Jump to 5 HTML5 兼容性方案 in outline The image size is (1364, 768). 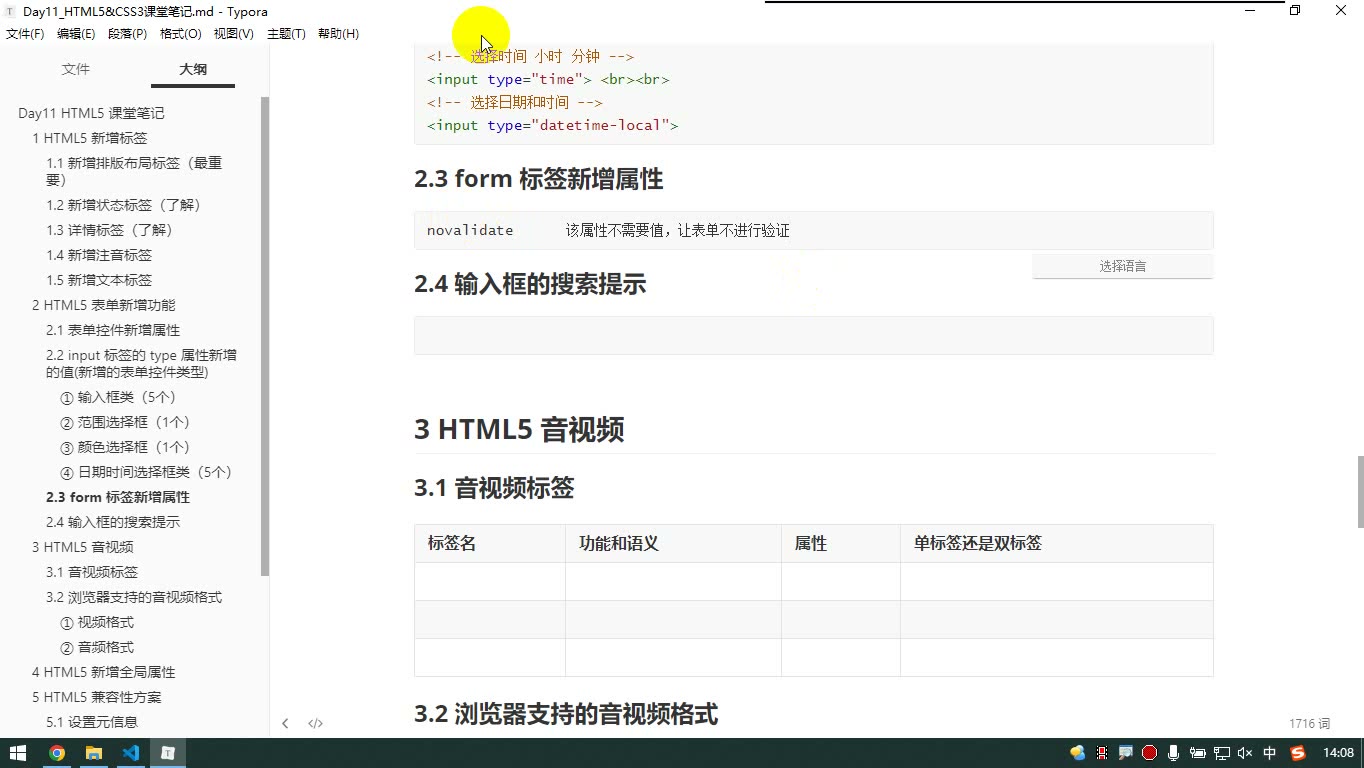pos(96,697)
